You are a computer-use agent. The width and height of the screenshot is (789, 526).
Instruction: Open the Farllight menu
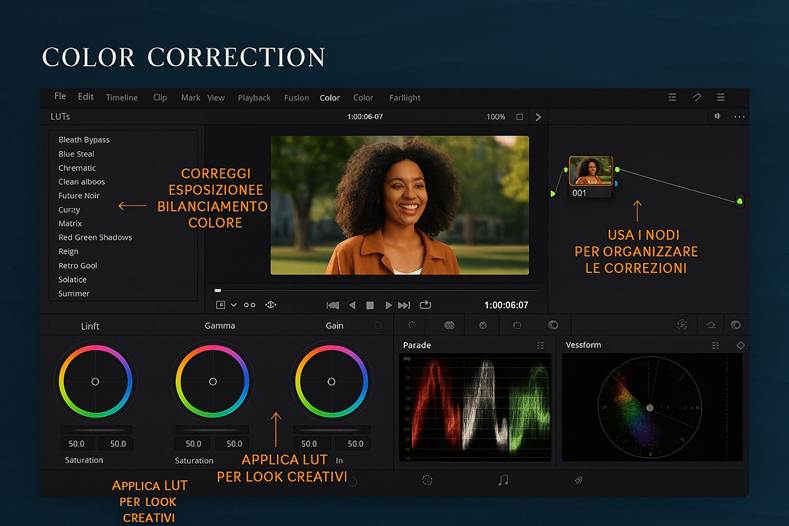coord(405,98)
